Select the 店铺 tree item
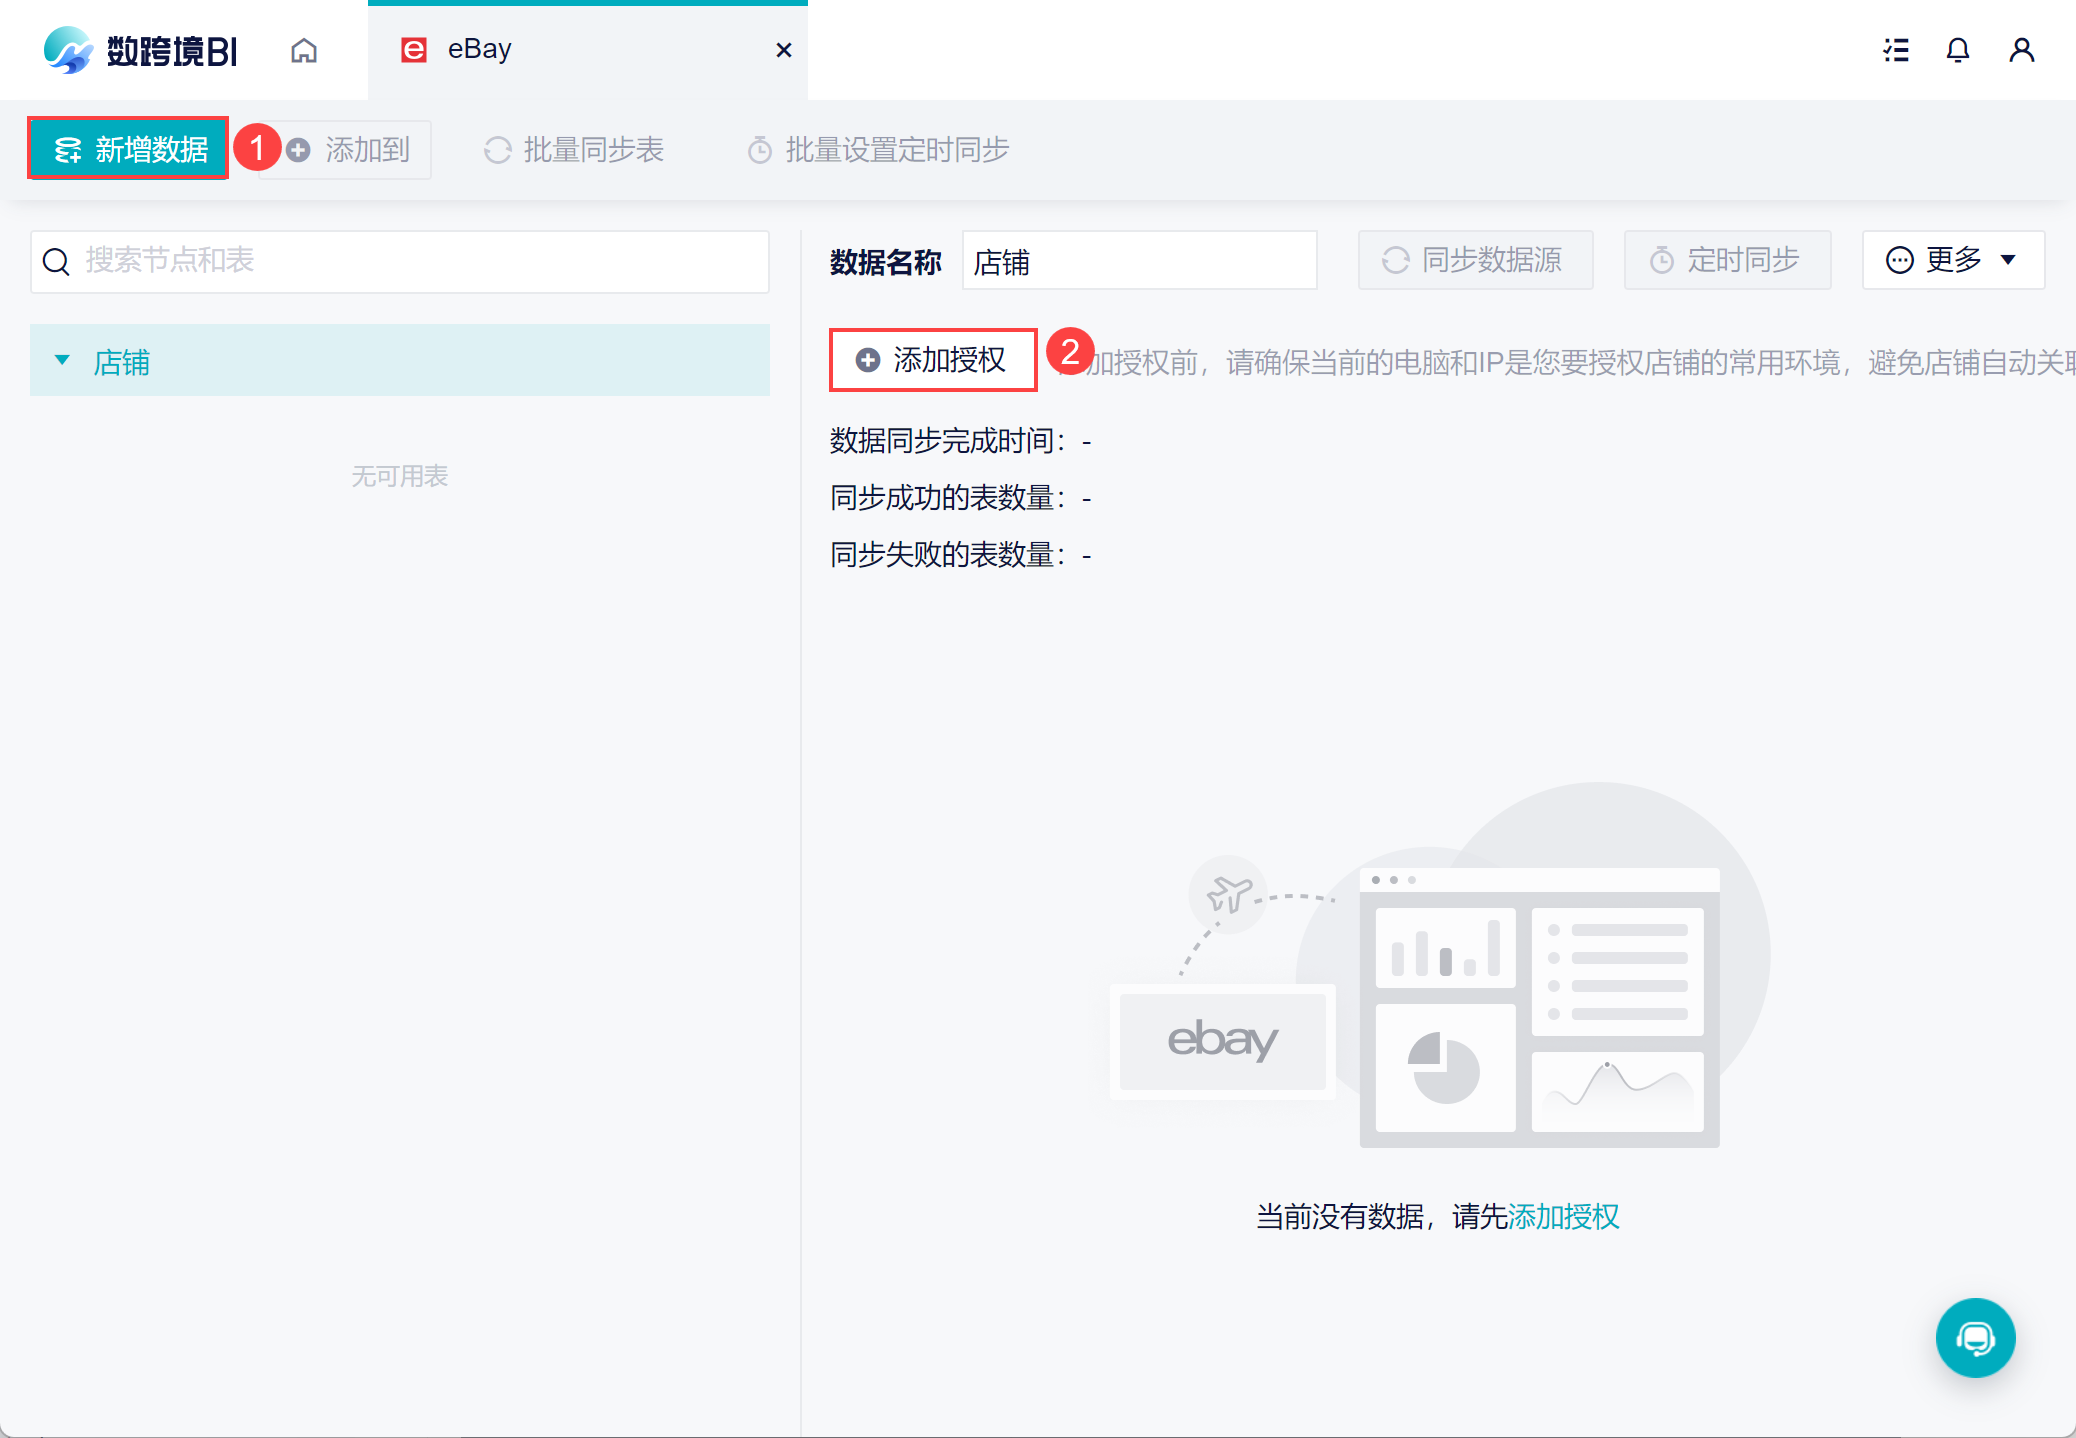Viewport: 2076px width, 1438px height. coord(122,362)
